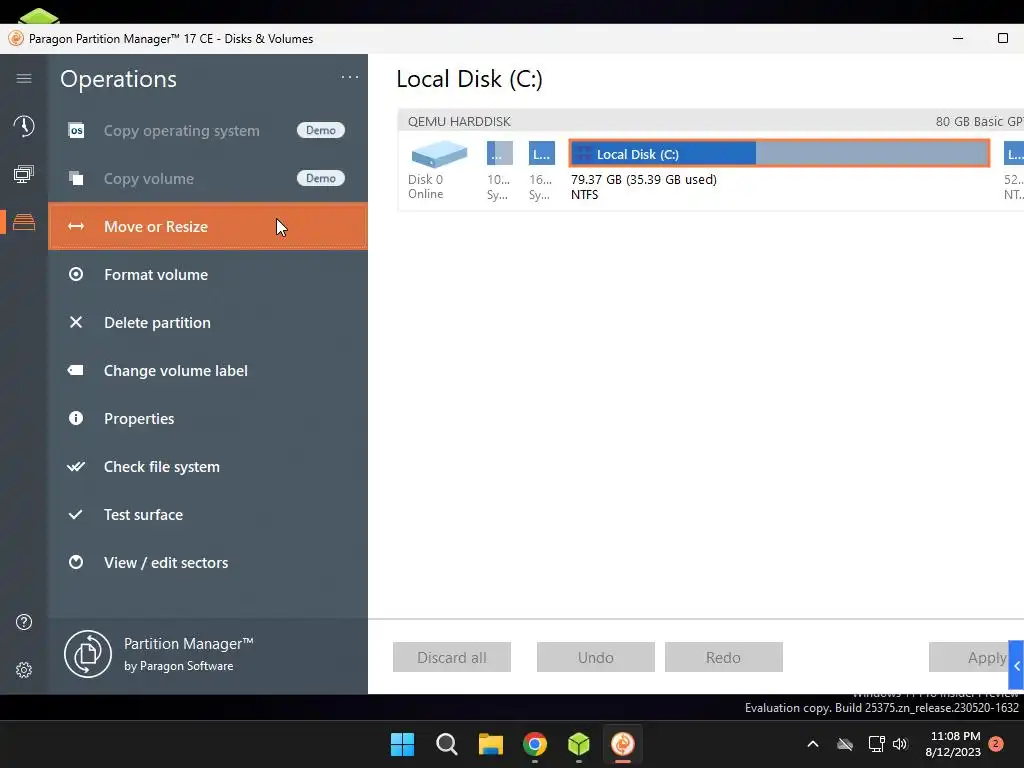Click the Copy volume icon
Image resolution: width=1024 pixels, height=768 pixels.
tap(76, 178)
